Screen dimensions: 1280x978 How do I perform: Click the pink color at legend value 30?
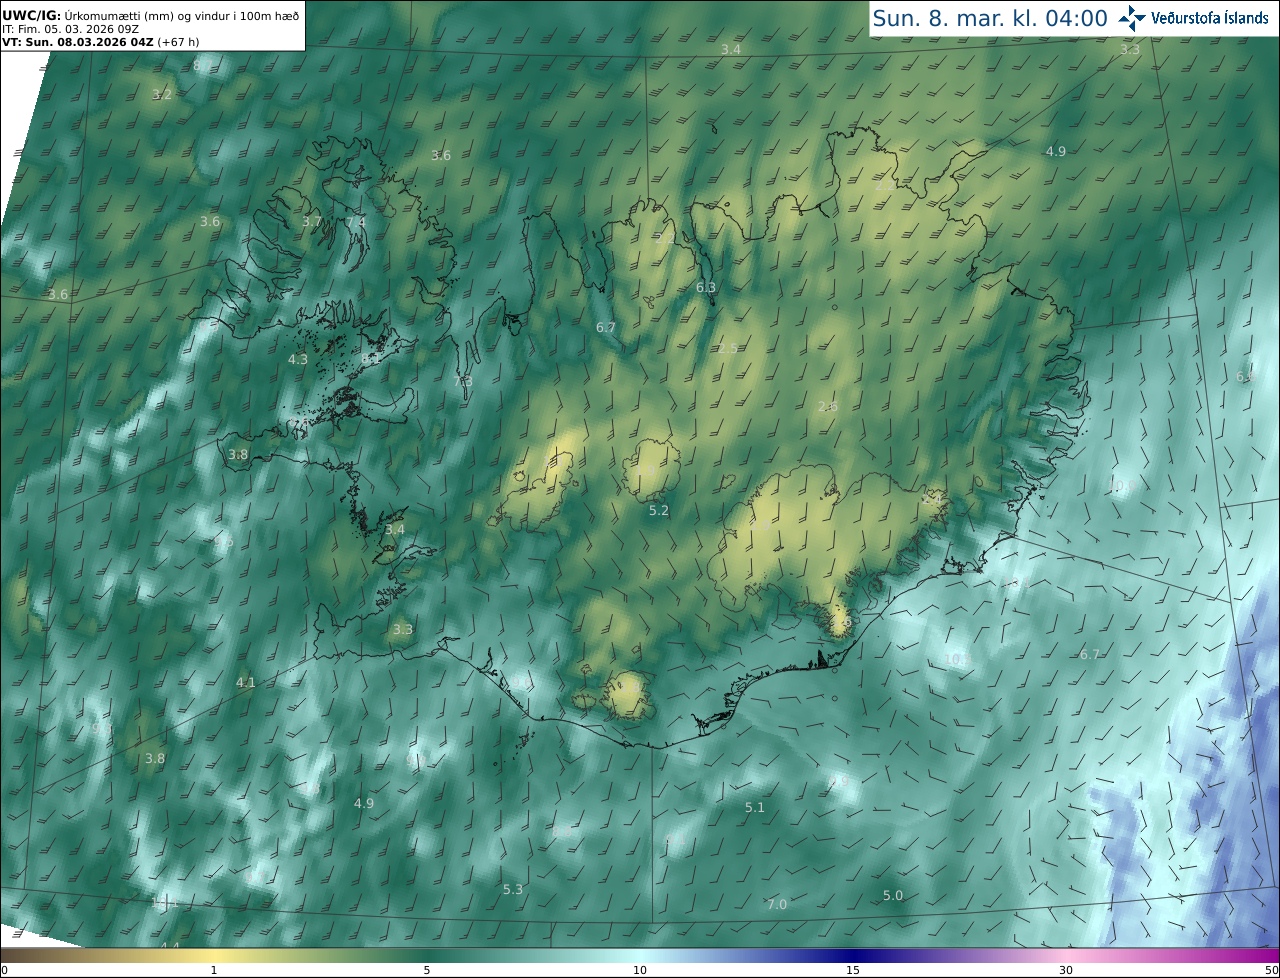(1066, 955)
